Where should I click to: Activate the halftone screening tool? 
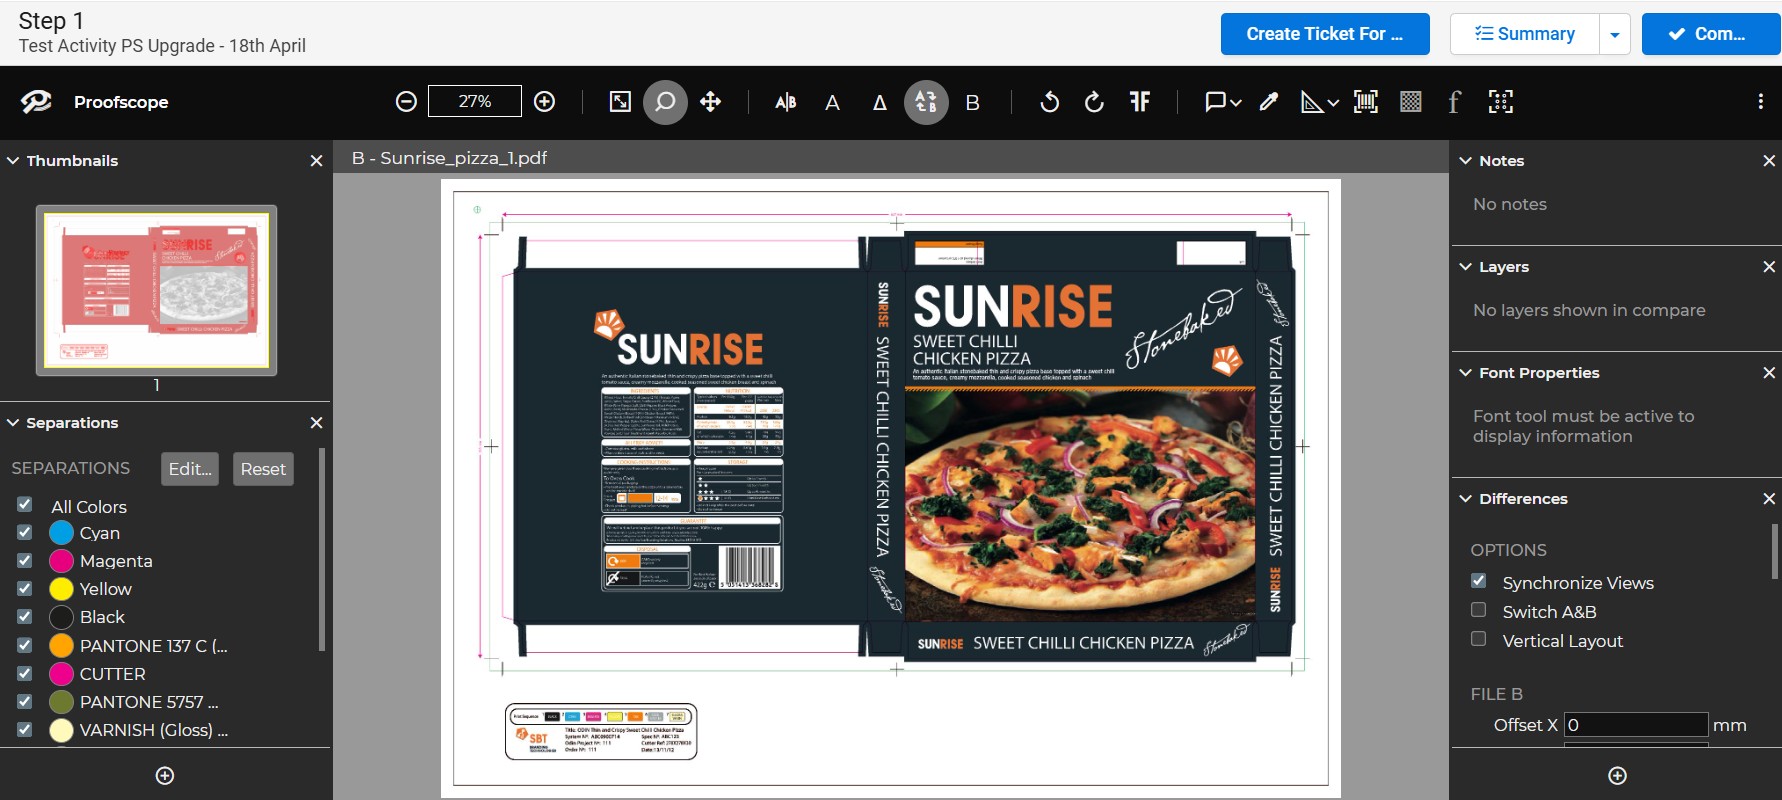[1411, 102]
